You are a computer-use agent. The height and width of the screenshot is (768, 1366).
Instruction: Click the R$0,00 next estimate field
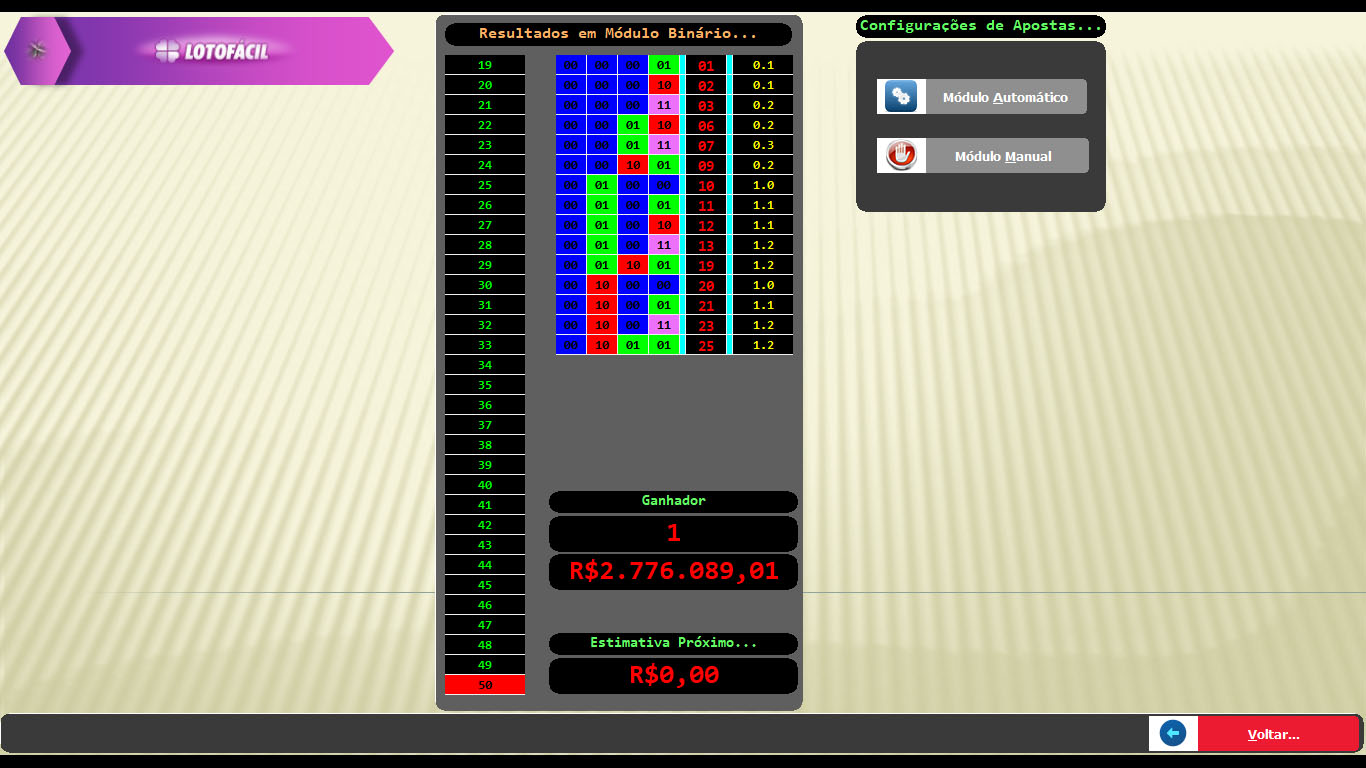pyautogui.click(x=673, y=675)
